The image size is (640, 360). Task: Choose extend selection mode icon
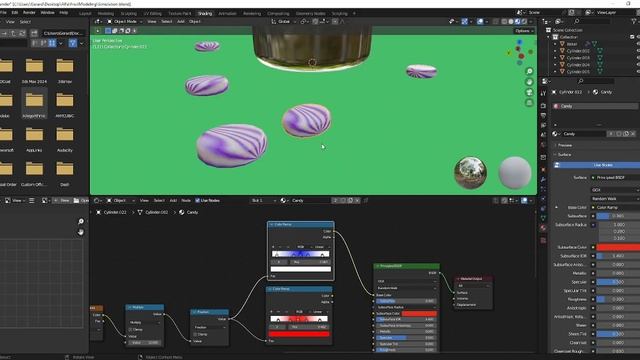[115, 31]
